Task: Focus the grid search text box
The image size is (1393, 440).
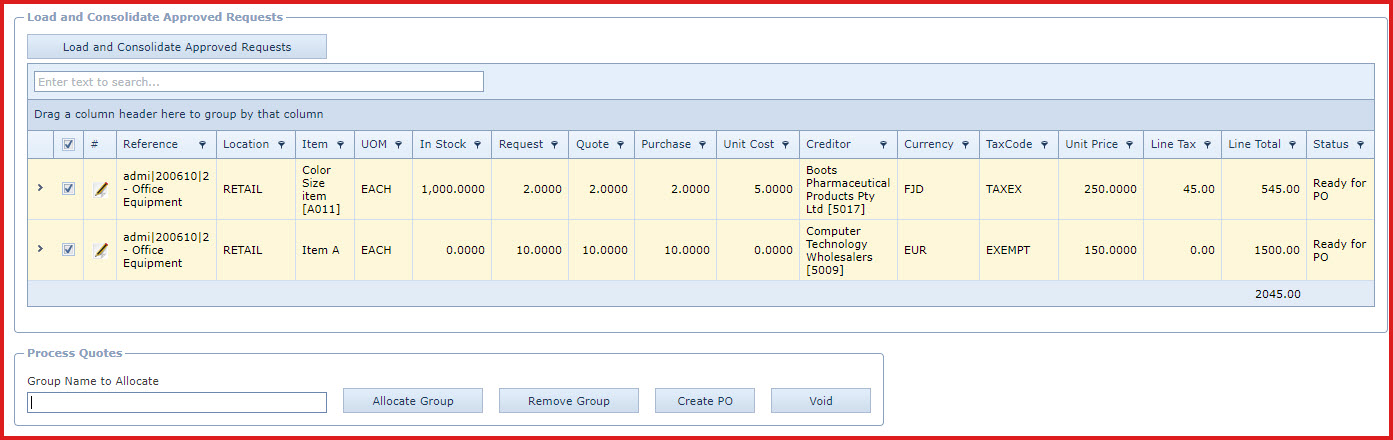Action: coord(259,82)
